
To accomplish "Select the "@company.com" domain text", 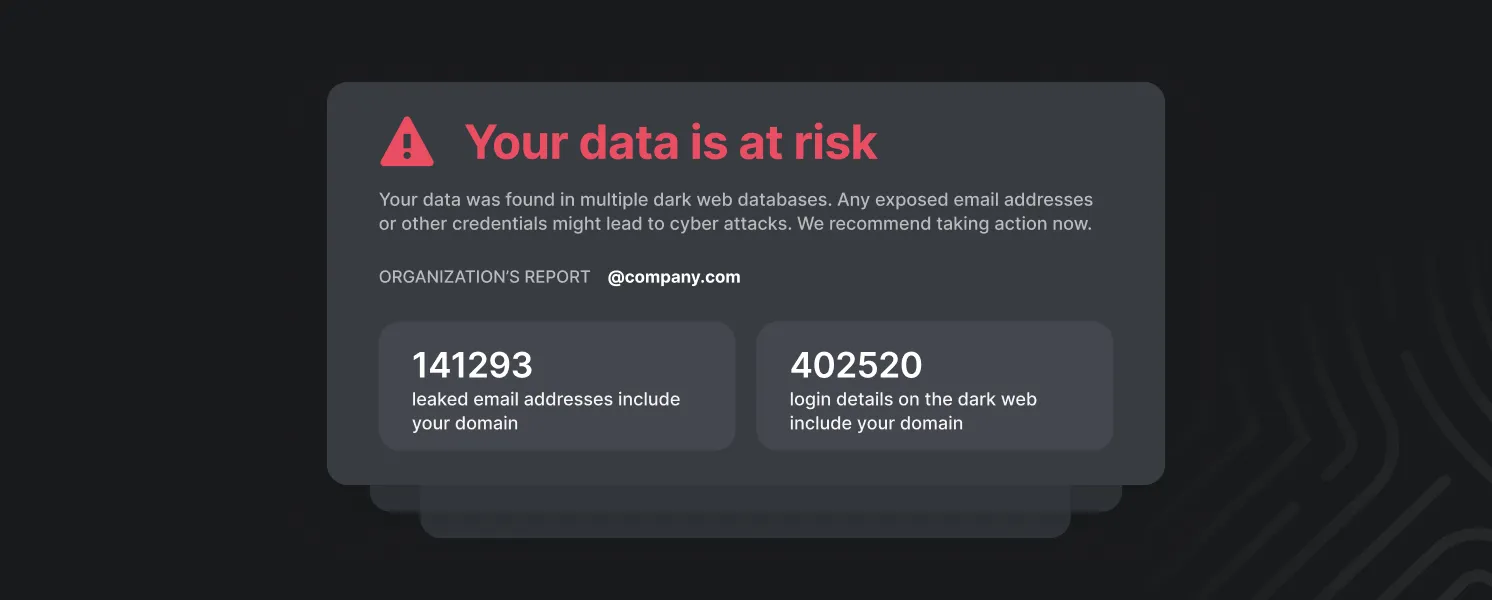I will (x=674, y=277).
